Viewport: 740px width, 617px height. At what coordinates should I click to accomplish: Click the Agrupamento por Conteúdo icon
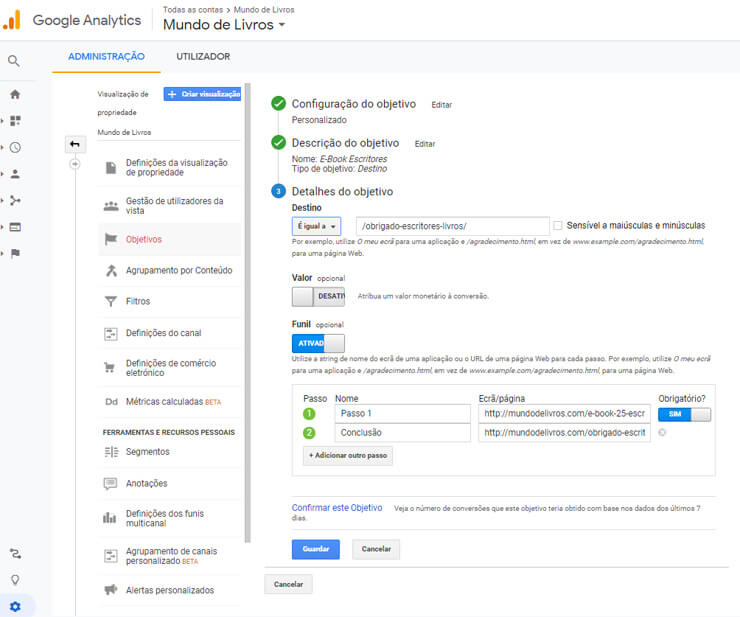(111, 270)
